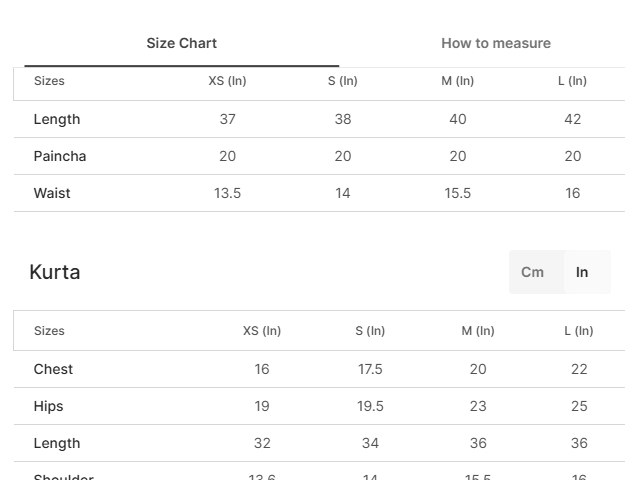This screenshot has width=625, height=480.
Task: Select the S (In) header in Kurta table
Action: coord(370,331)
